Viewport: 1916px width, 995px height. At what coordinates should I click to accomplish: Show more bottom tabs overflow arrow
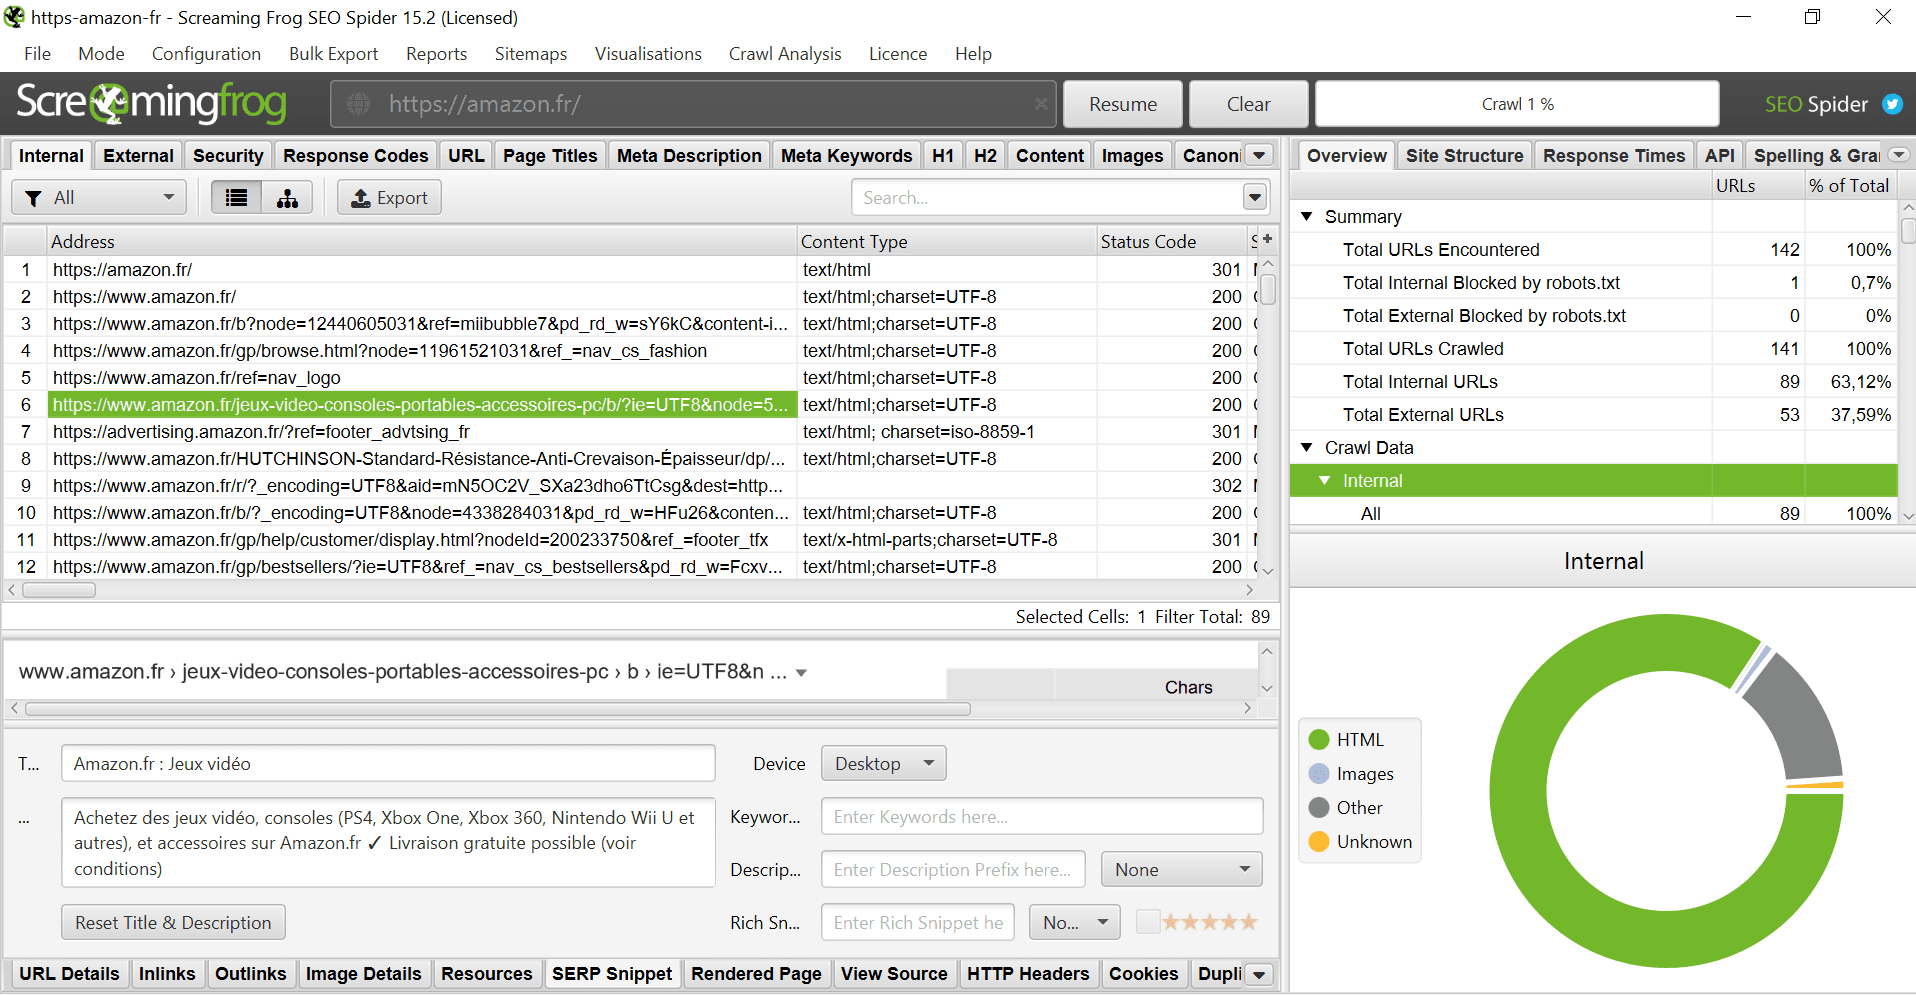tap(1260, 974)
